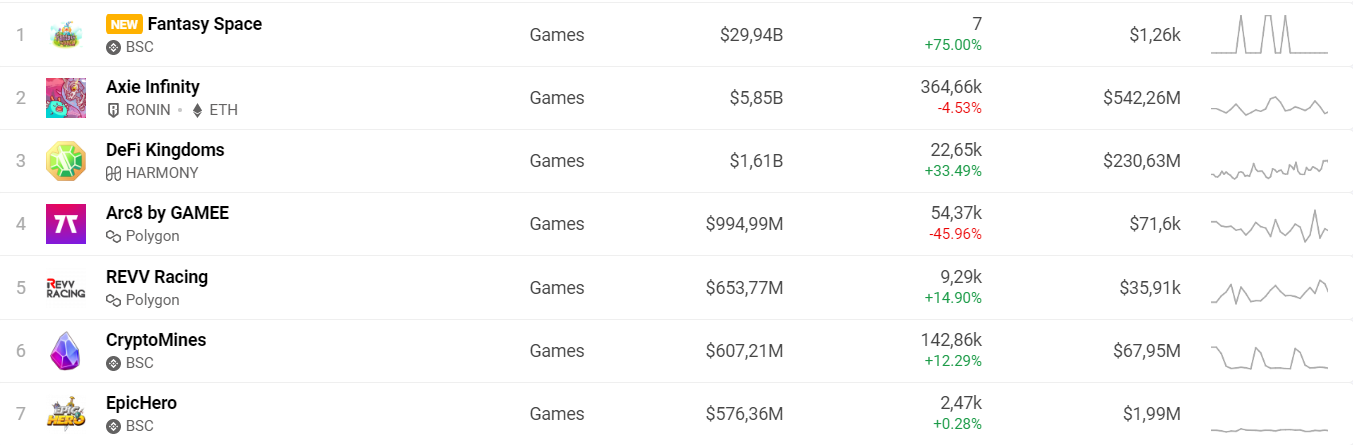View the CryptoMines activity sparkline chart
The width and height of the screenshot is (1353, 445).
(1269, 357)
